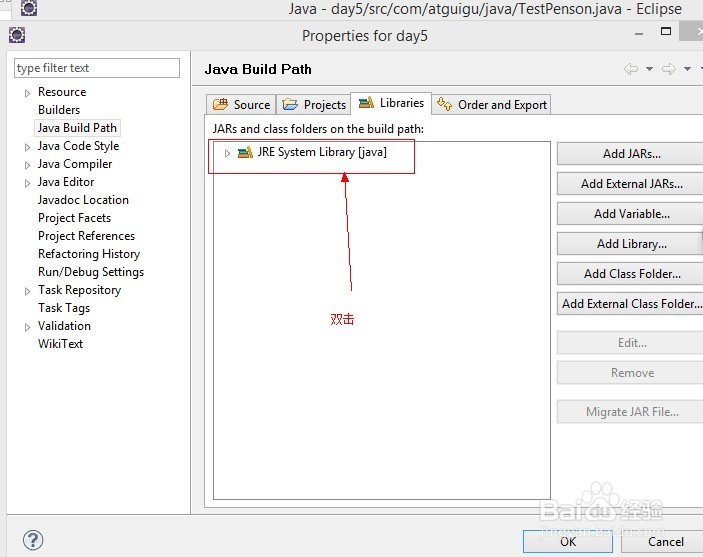The image size is (703, 557).
Task: Select Project References tree item
Action: [87, 236]
